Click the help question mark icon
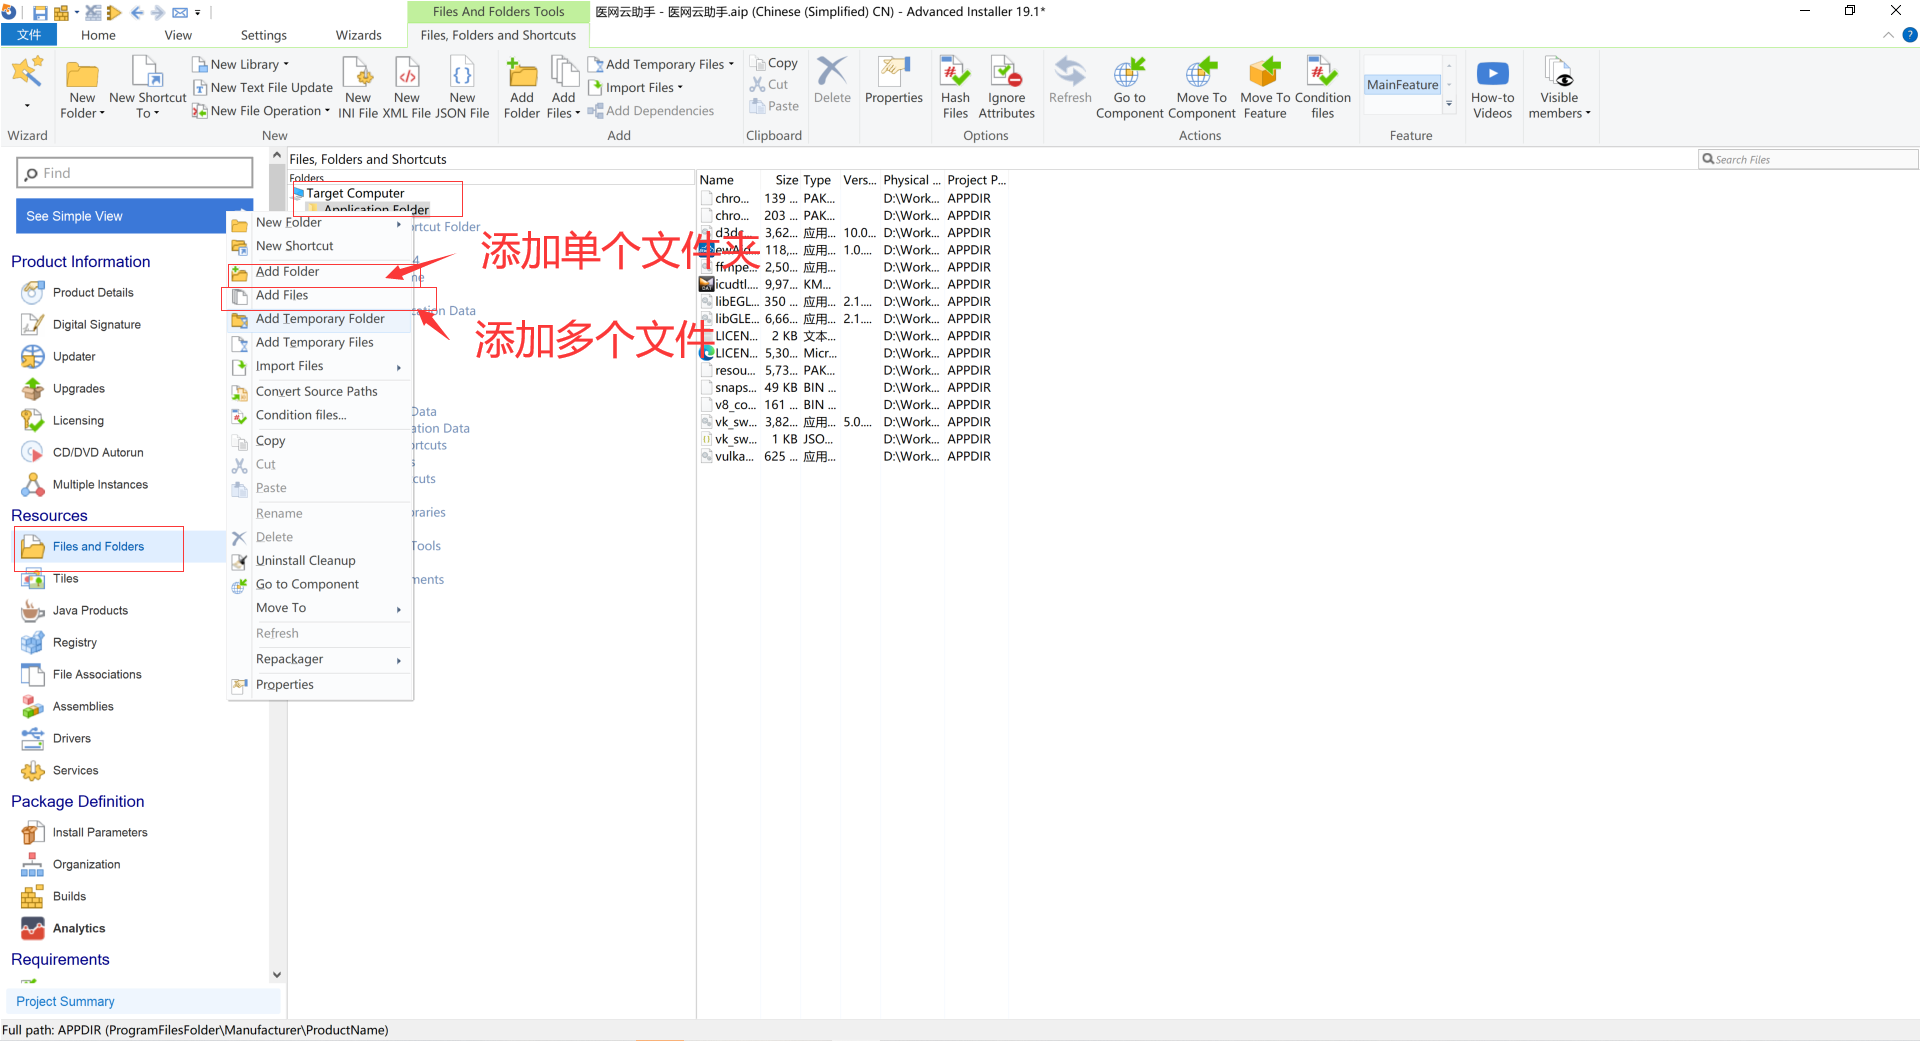 click(1909, 35)
